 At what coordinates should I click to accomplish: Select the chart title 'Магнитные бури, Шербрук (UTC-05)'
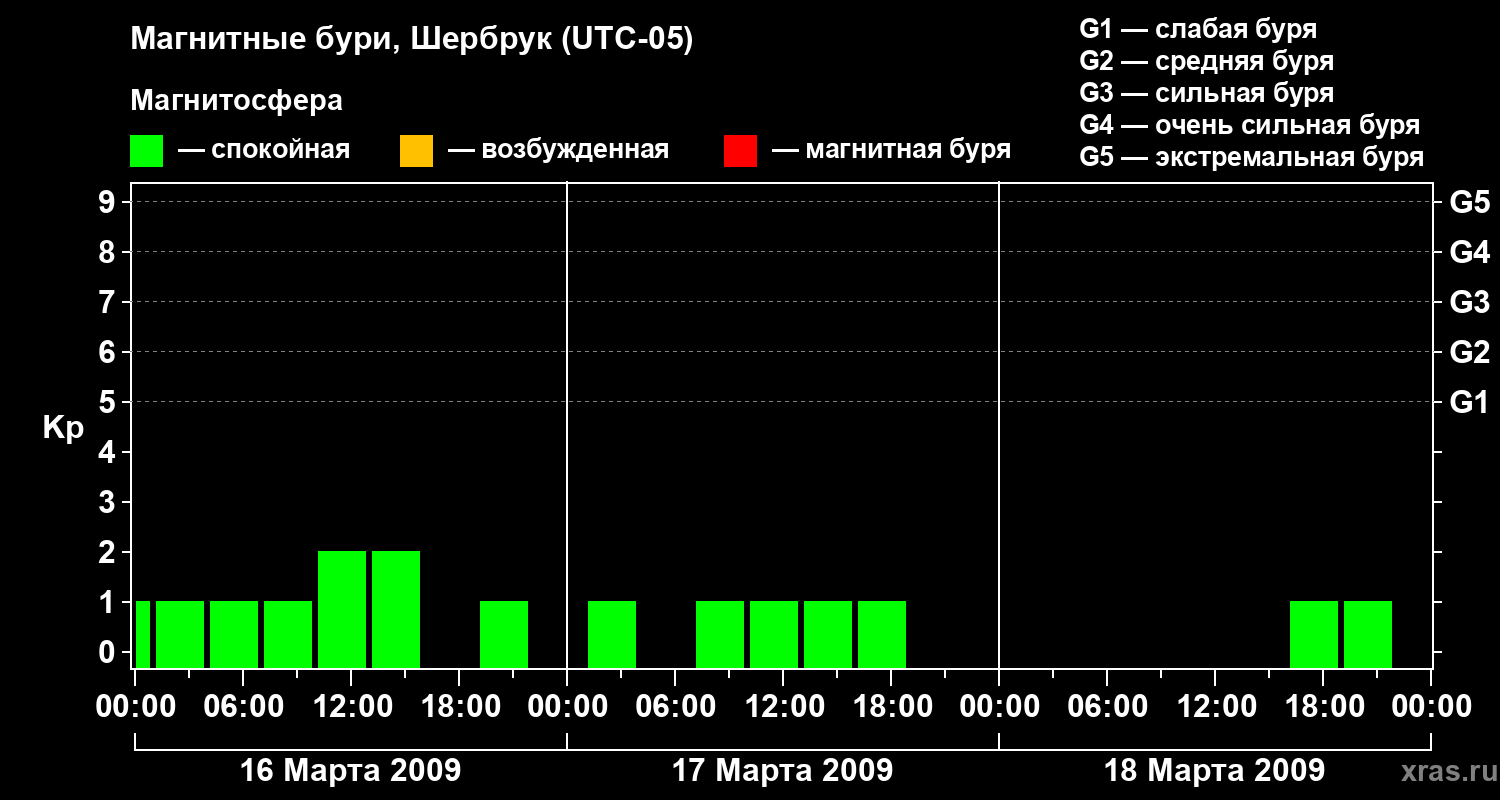tap(411, 41)
